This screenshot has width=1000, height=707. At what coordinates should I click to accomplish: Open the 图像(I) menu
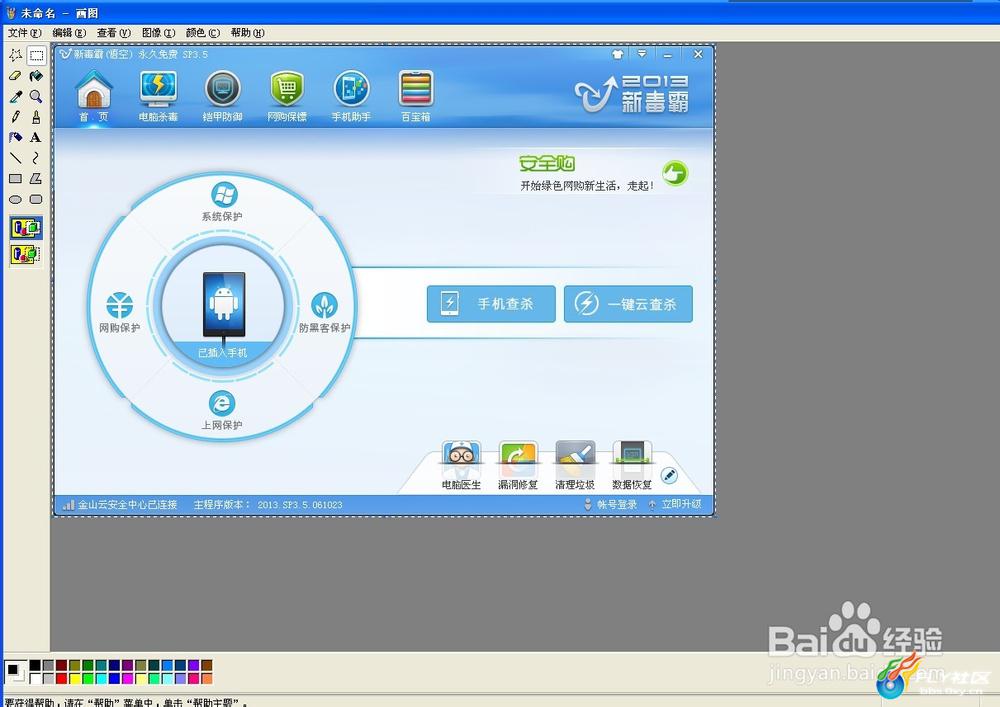click(x=158, y=33)
